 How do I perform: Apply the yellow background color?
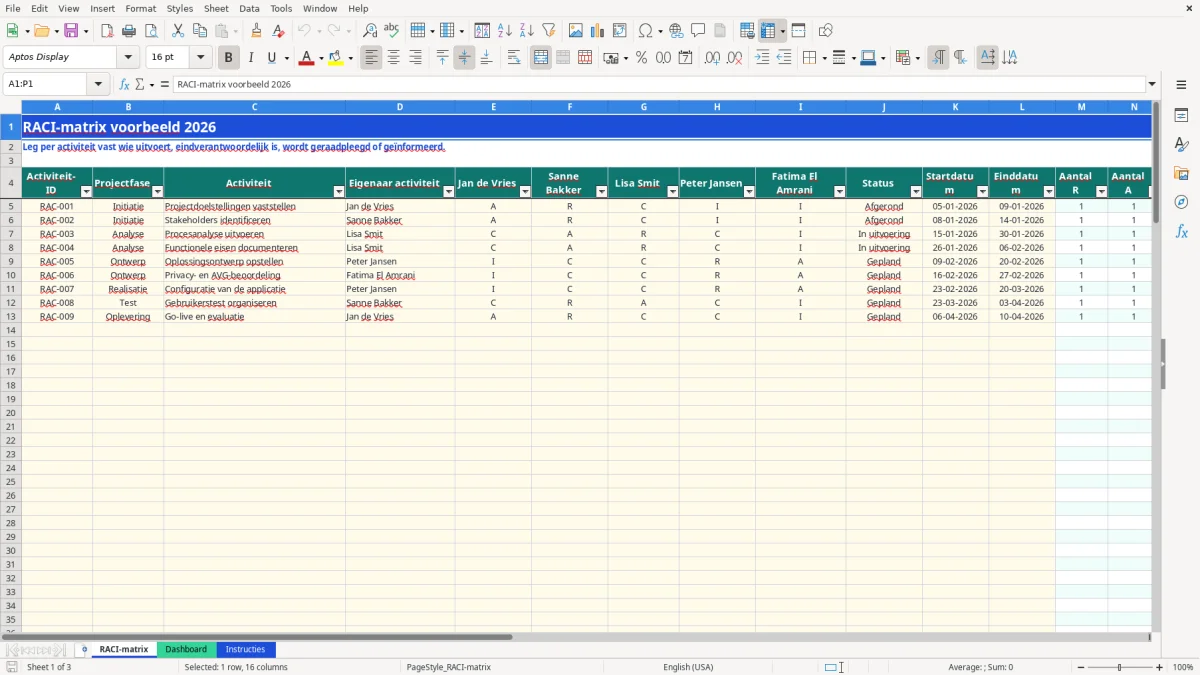click(335, 58)
